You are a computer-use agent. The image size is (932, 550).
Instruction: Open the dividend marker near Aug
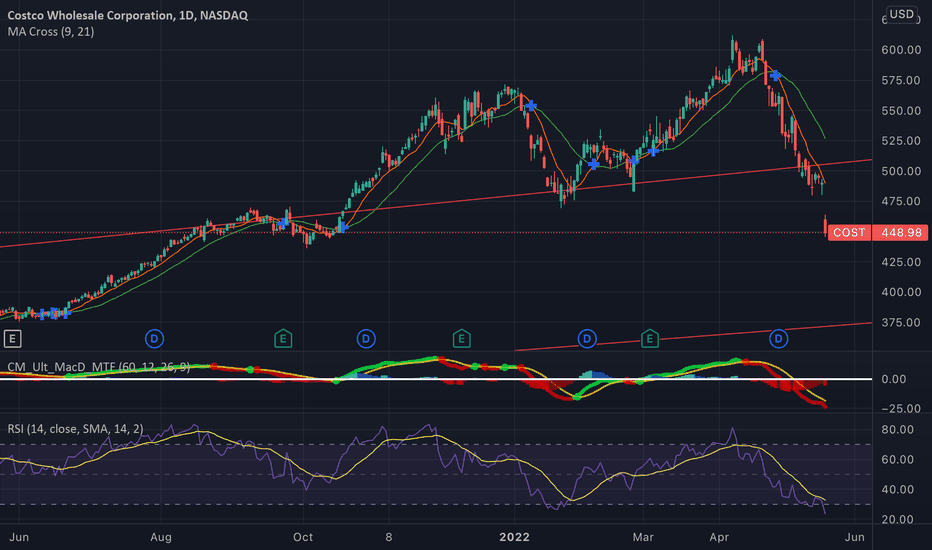tap(155, 339)
